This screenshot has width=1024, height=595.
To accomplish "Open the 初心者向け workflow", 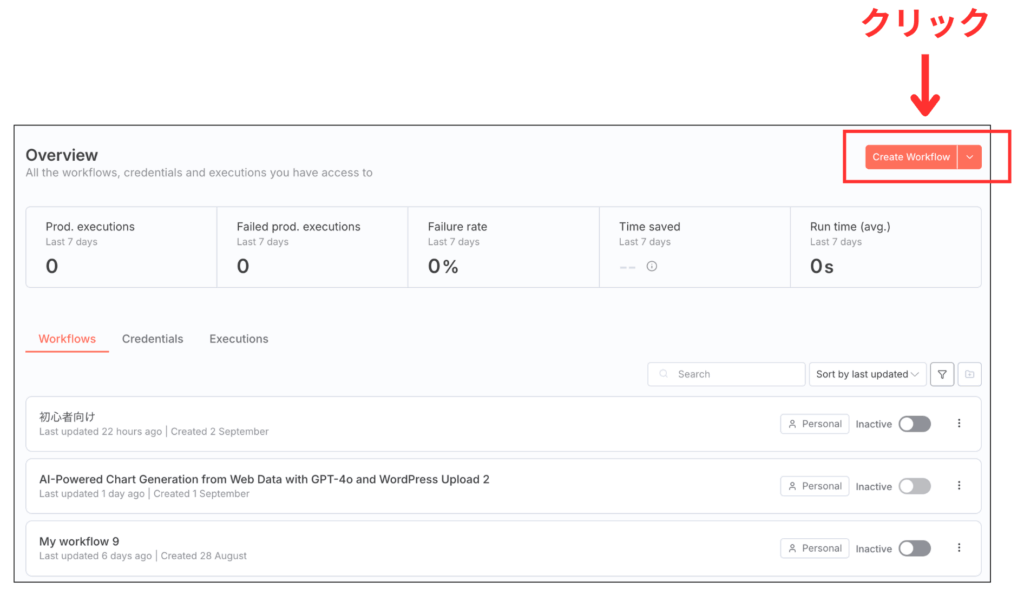I will coord(65,415).
